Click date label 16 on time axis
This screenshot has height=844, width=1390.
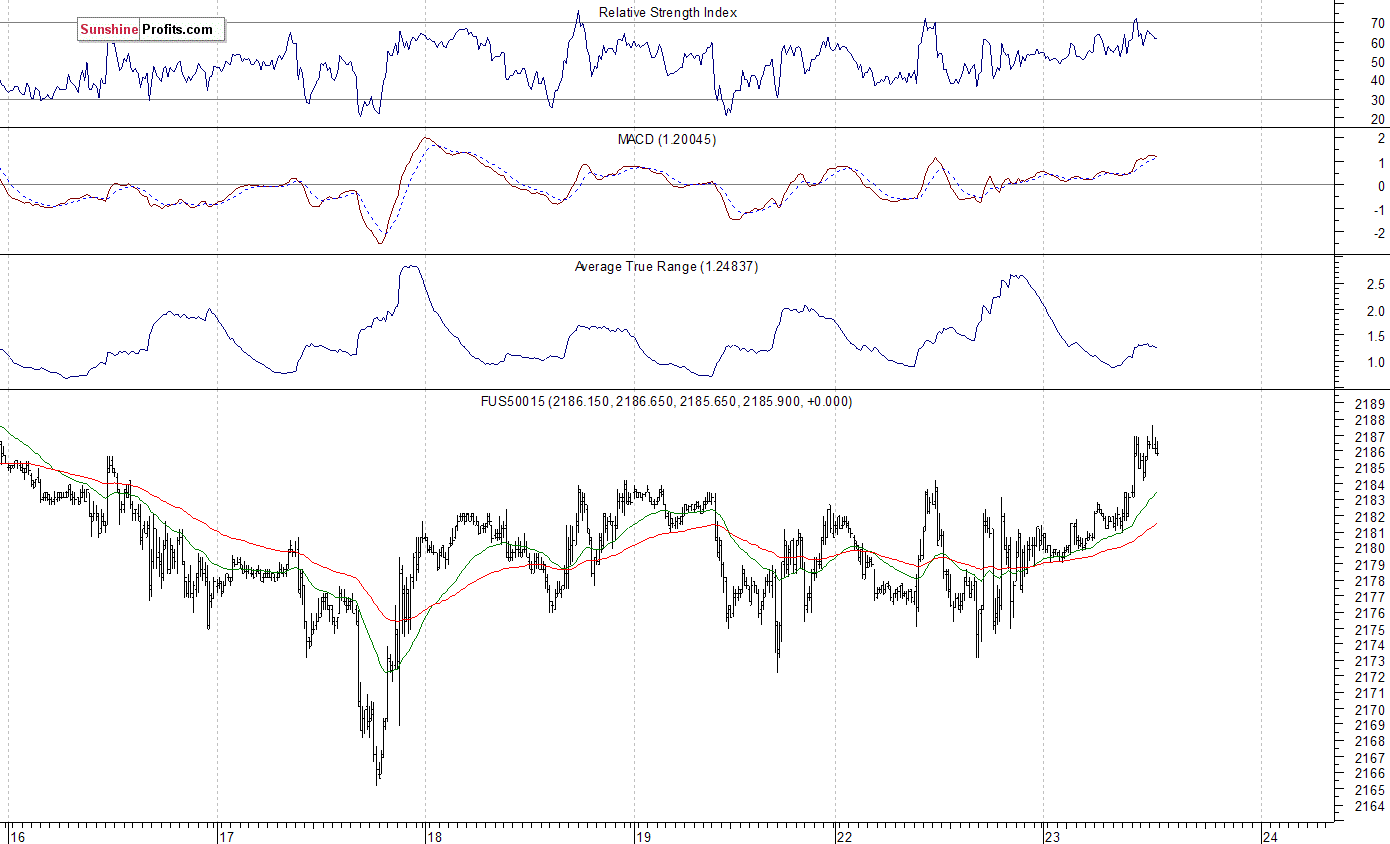[x=17, y=835]
